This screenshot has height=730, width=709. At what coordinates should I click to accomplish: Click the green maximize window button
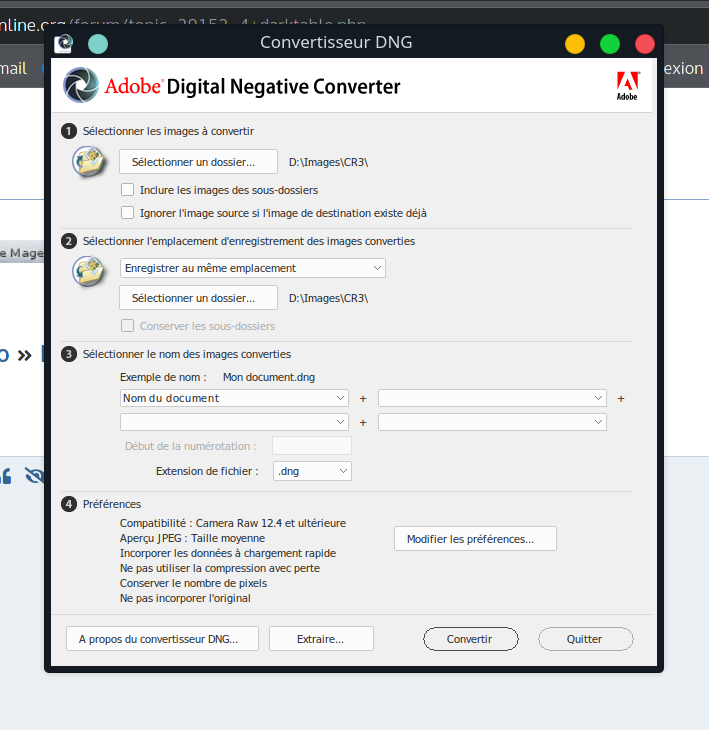pos(610,44)
